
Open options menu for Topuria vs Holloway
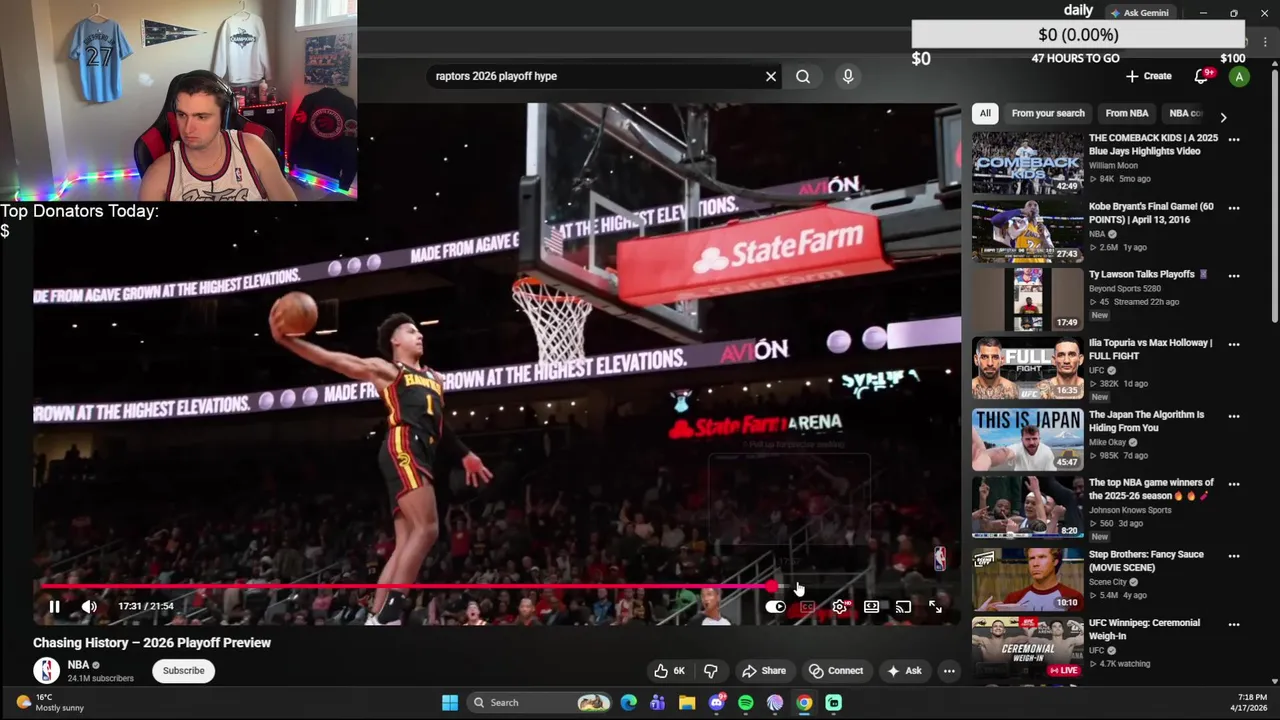1234,344
